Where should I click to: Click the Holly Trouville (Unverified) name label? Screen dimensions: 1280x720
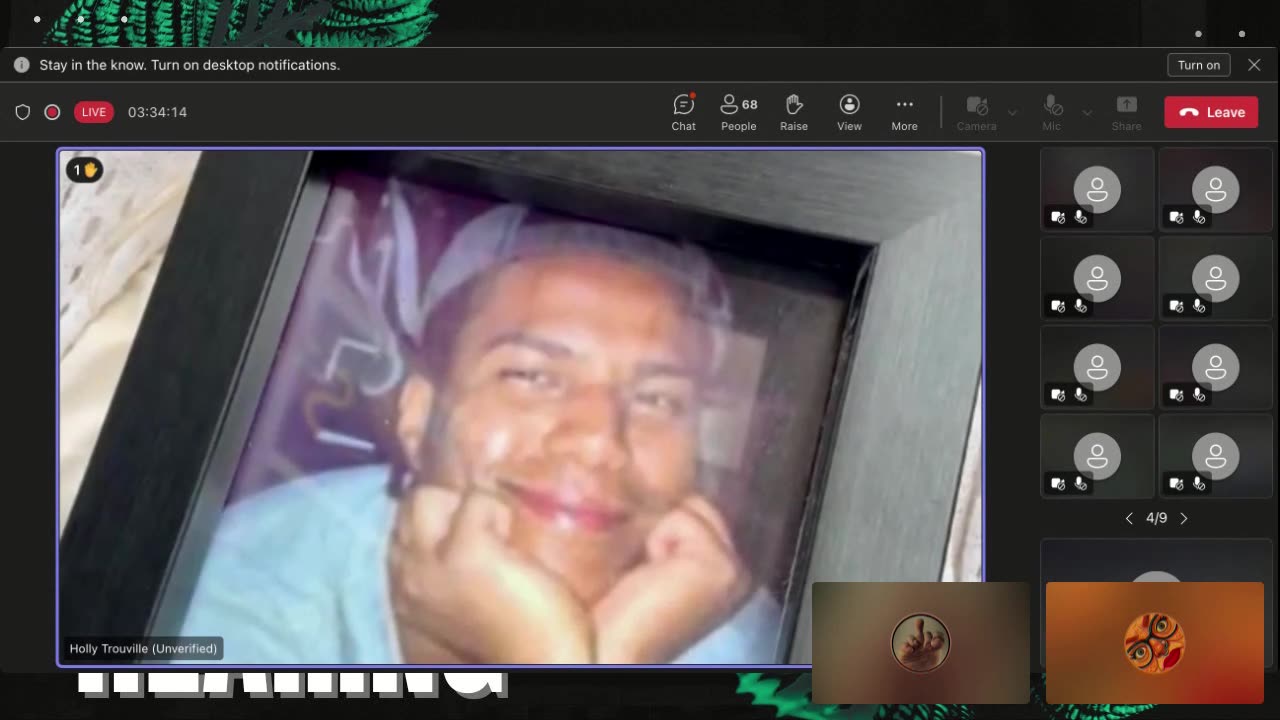pos(143,648)
